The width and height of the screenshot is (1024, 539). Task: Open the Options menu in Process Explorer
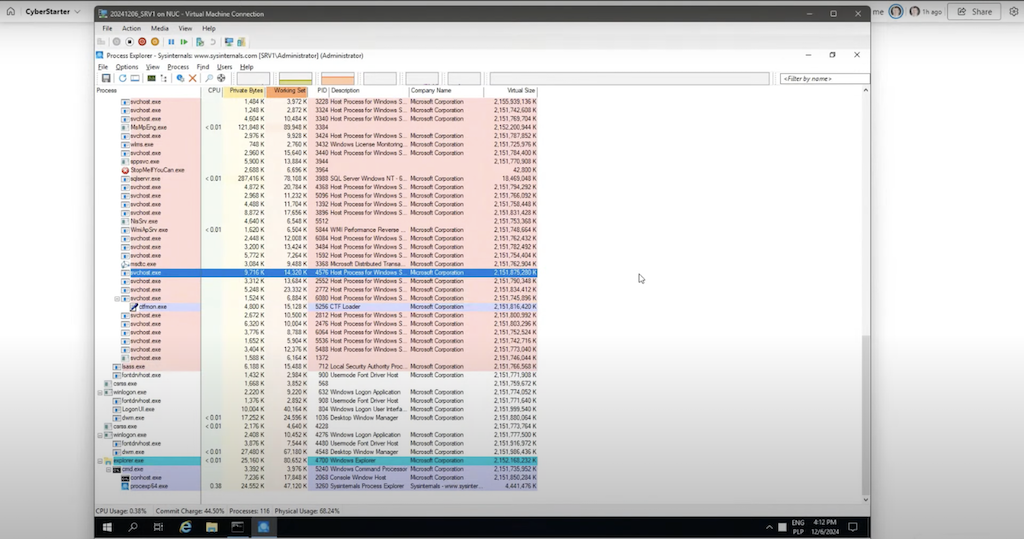[126, 67]
